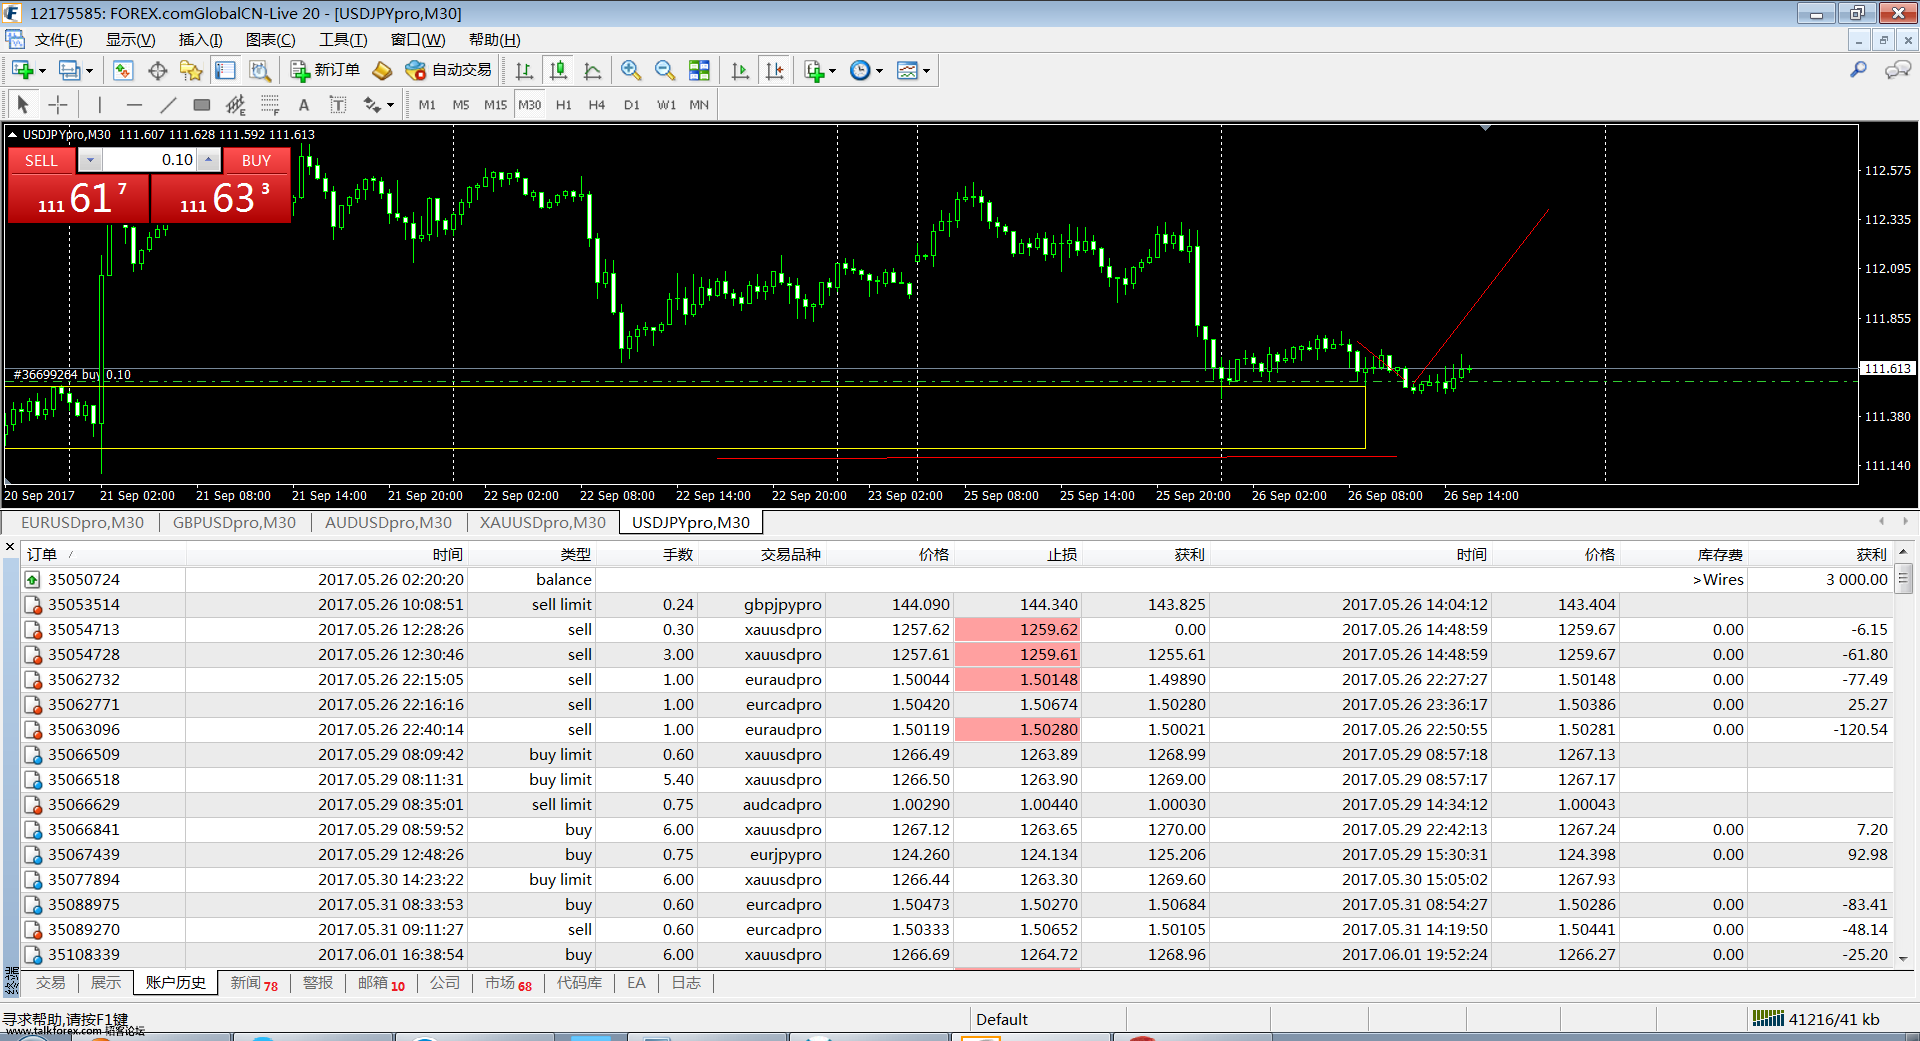Select the vertical line drawing tool
The height and width of the screenshot is (1041, 1920).
[x=100, y=104]
